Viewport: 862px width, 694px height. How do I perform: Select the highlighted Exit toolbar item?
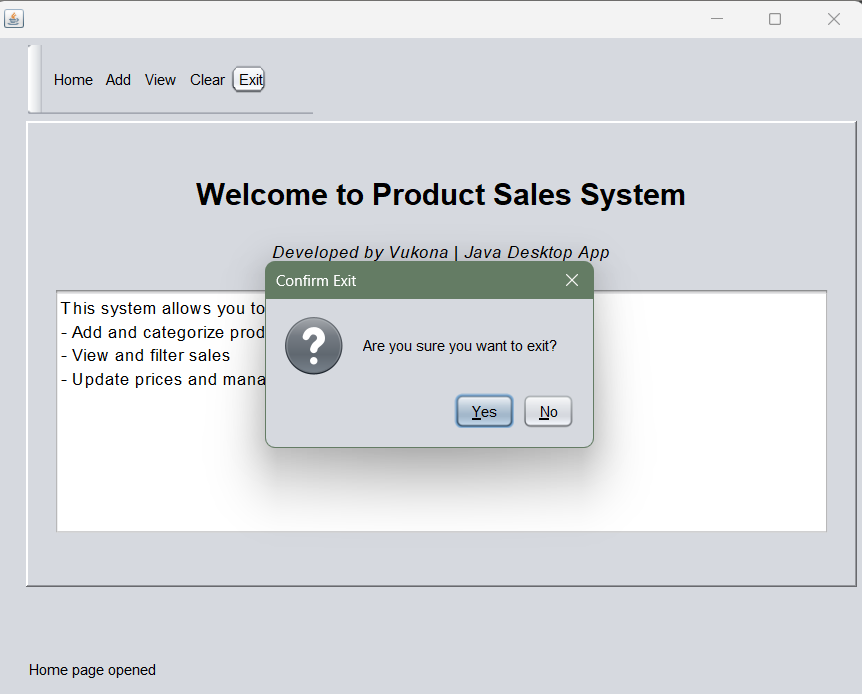tap(248, 79)
